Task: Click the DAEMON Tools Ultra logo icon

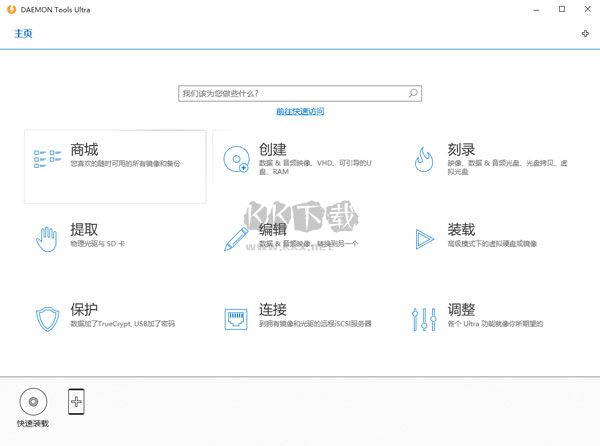Action: click(11, 10)
